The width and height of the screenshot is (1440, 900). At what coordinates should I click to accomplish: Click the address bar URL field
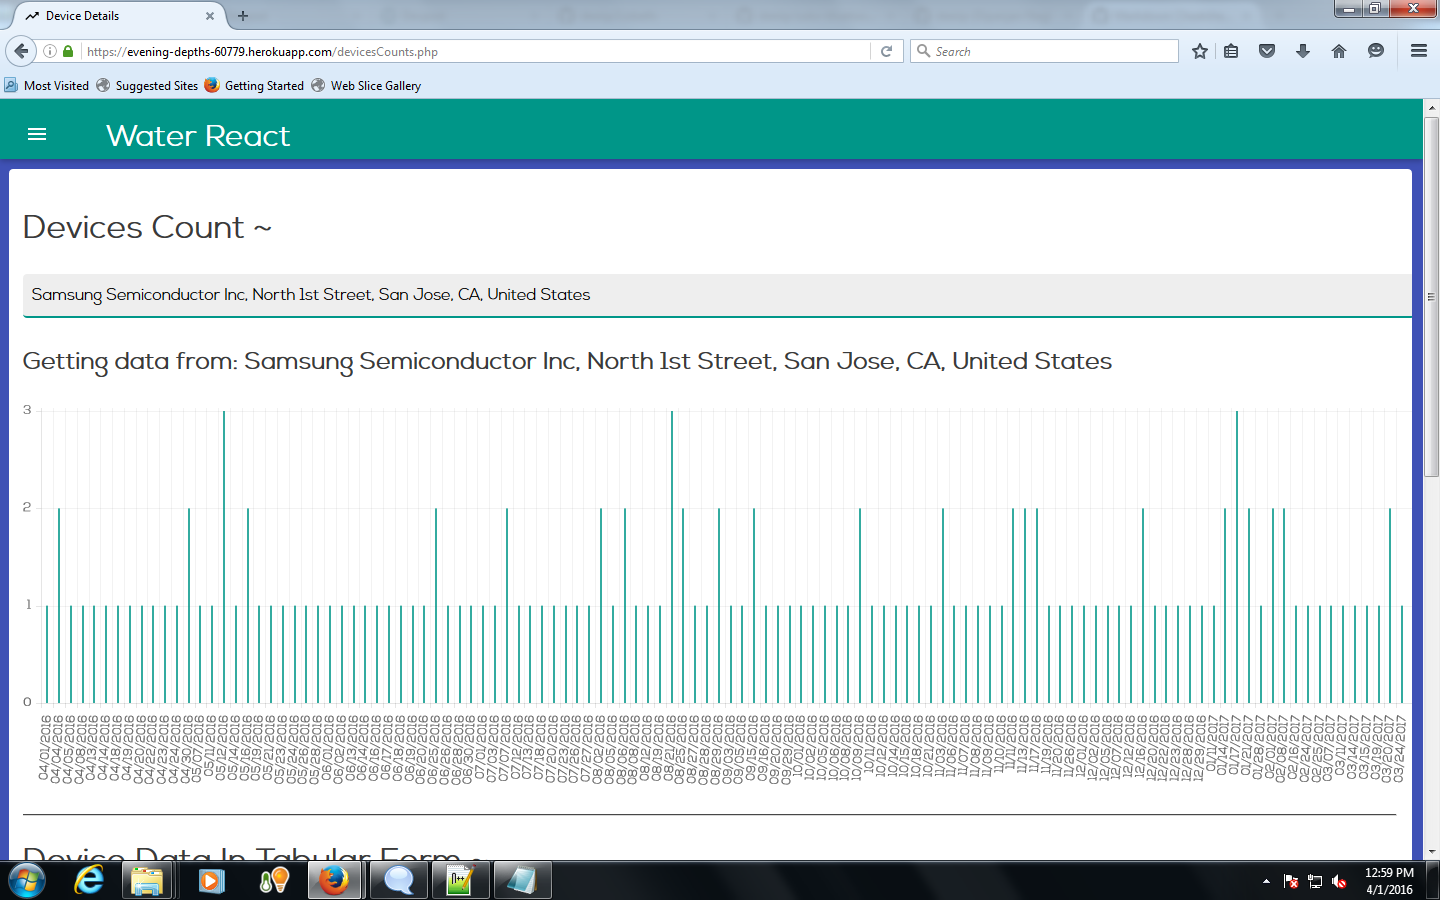coord(475,51)
